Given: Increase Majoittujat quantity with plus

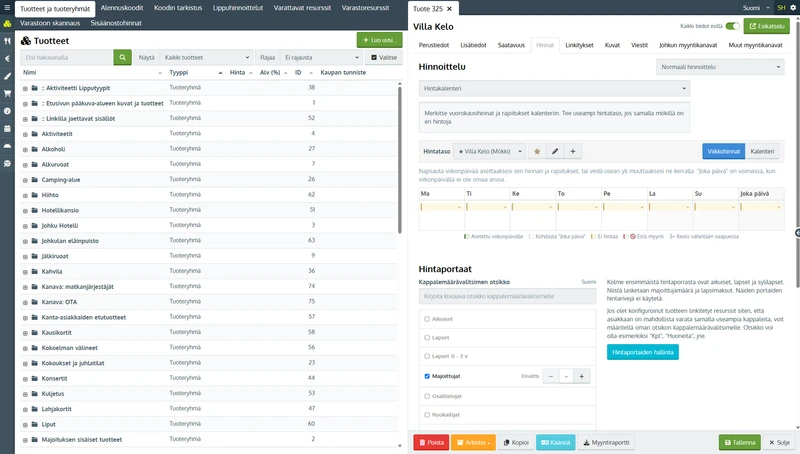Looking at the screenshot, I should click(x=582, y=376).
